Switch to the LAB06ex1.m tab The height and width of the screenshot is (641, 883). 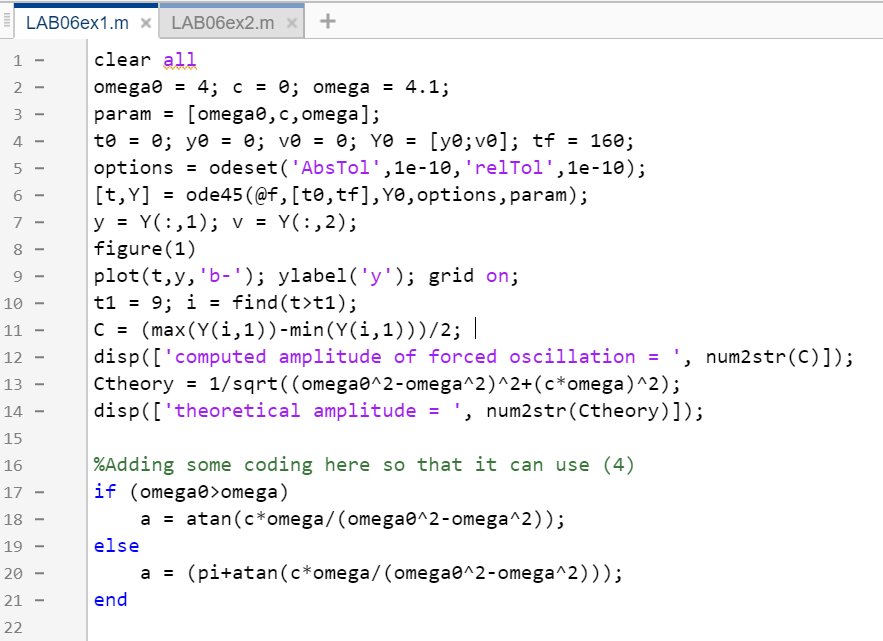[x=77, y=23]
